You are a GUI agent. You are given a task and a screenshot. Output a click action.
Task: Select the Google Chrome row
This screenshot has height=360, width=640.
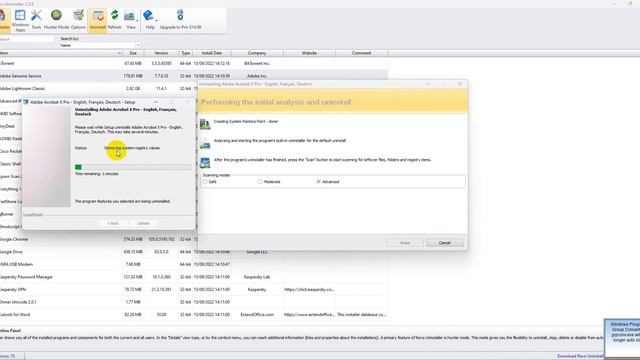pos(99,239)
